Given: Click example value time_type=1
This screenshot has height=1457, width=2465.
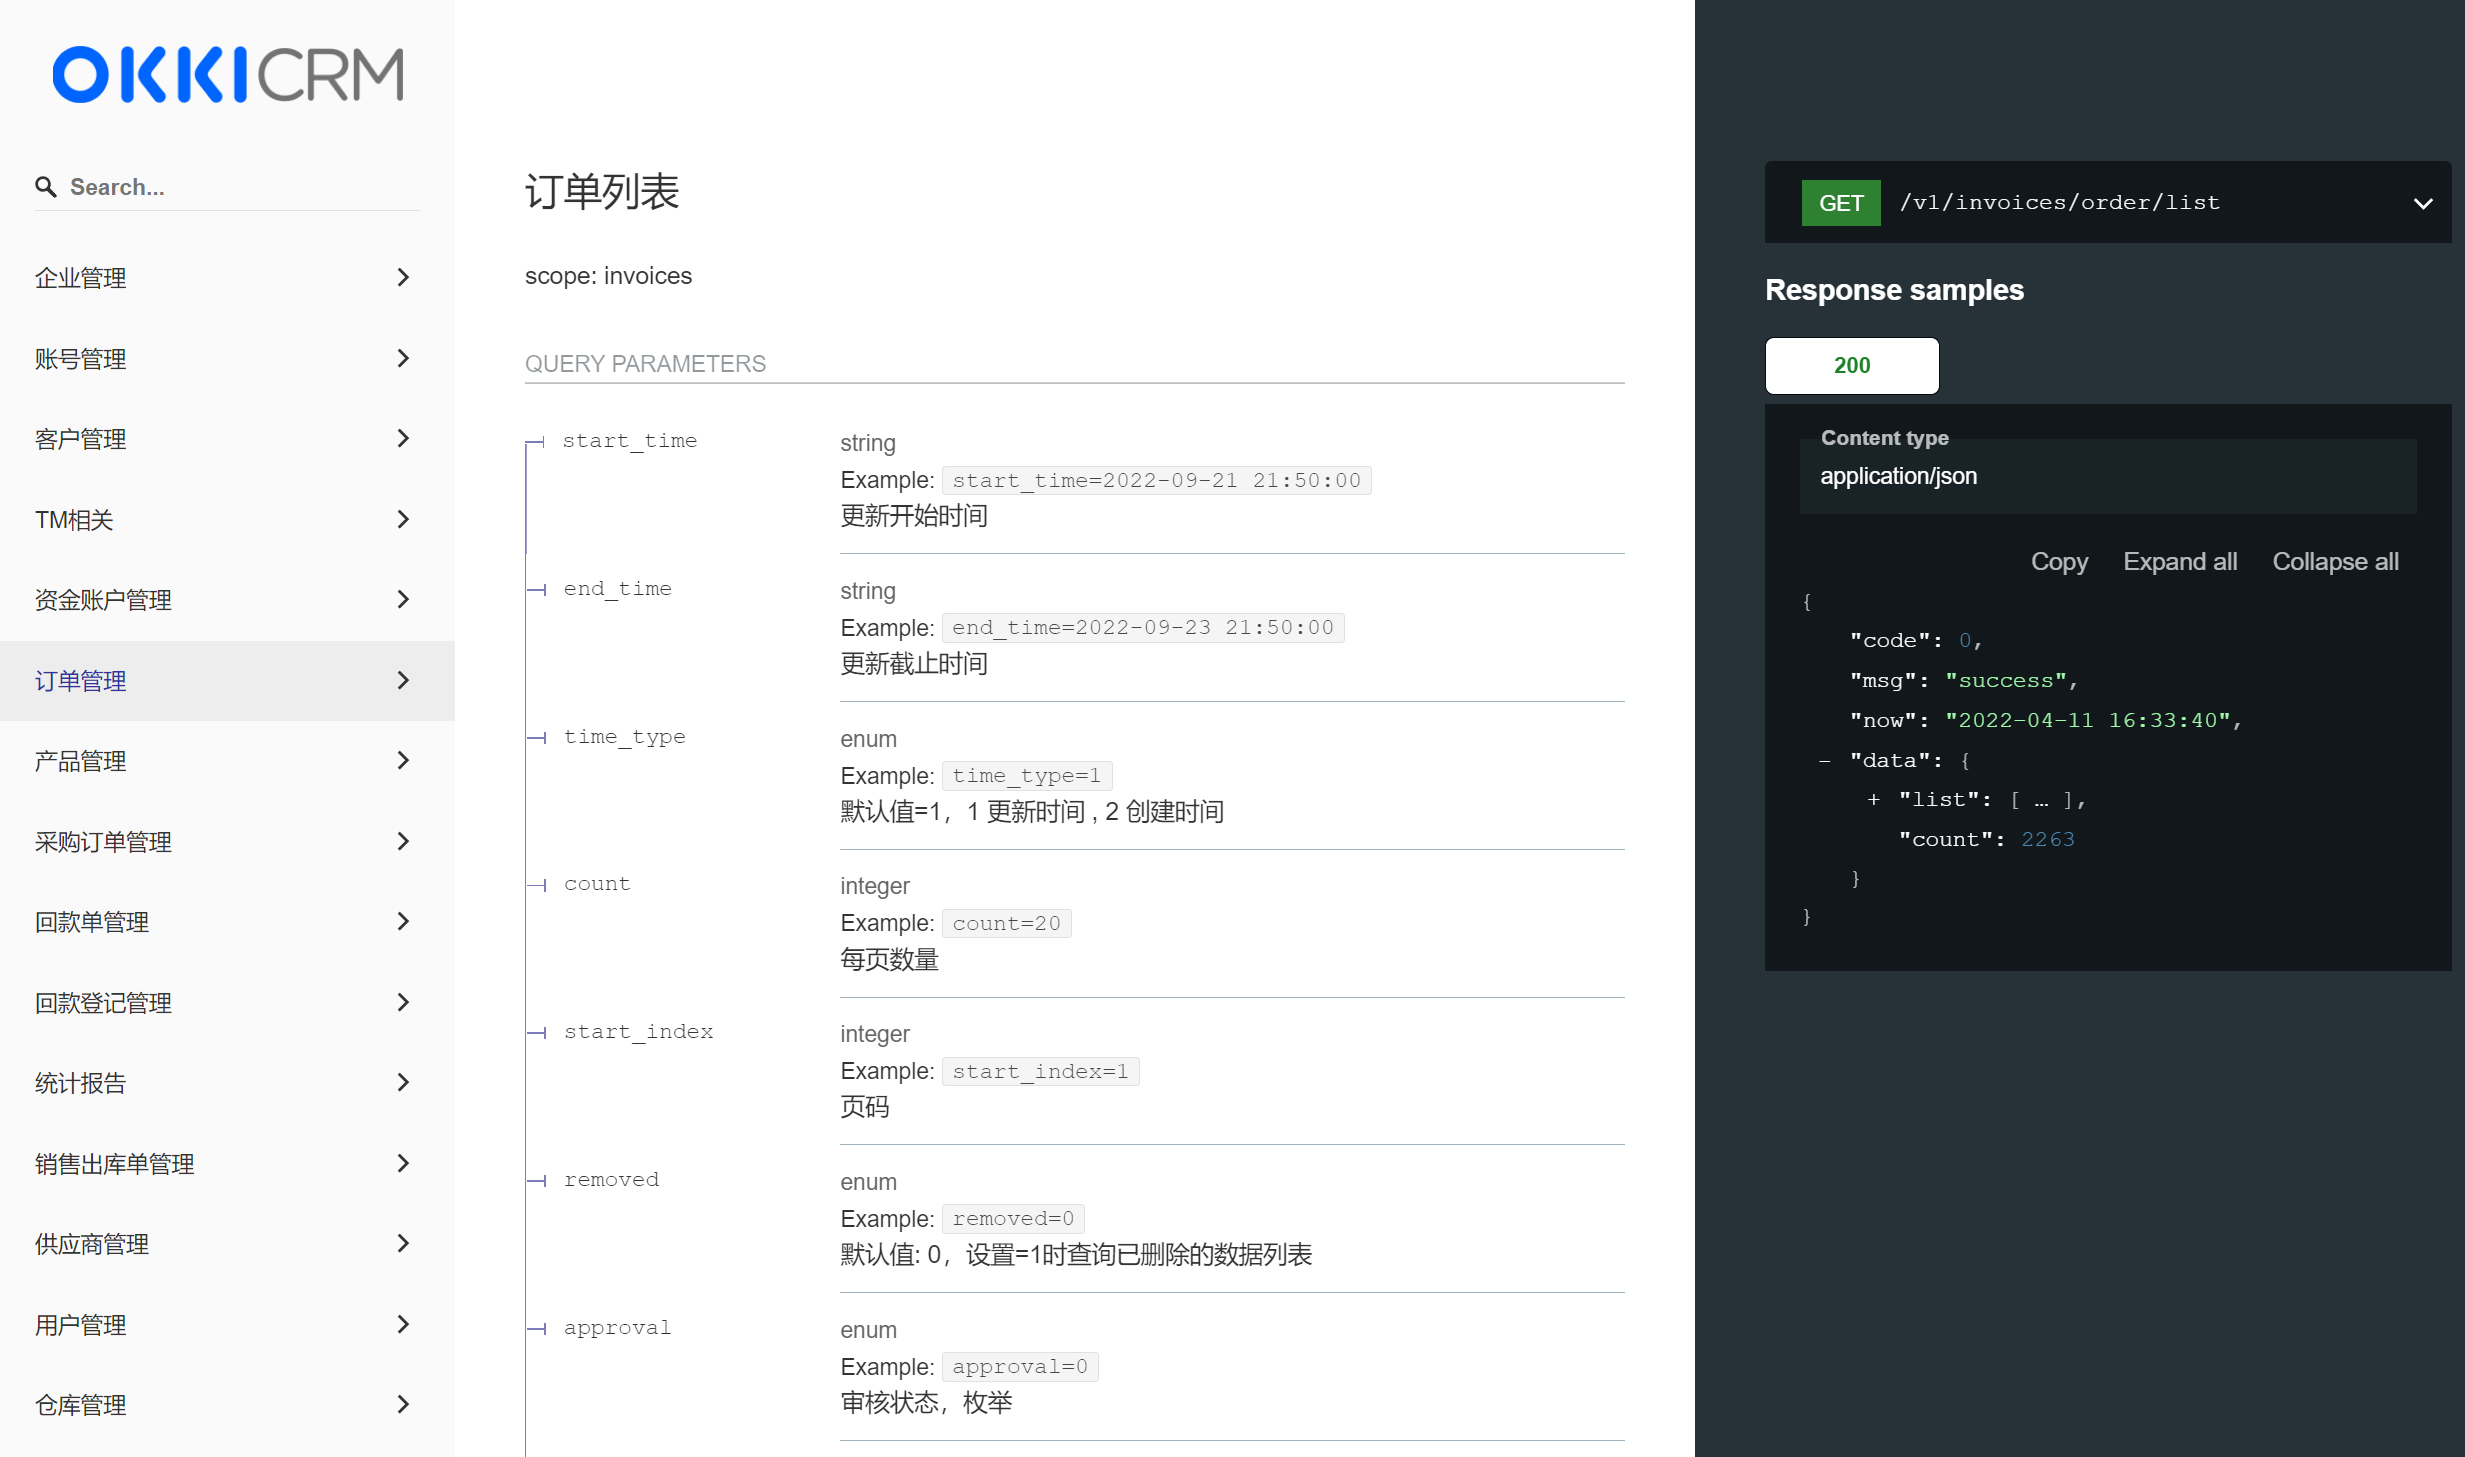Looking at the screenshot, I should 1026,776.
